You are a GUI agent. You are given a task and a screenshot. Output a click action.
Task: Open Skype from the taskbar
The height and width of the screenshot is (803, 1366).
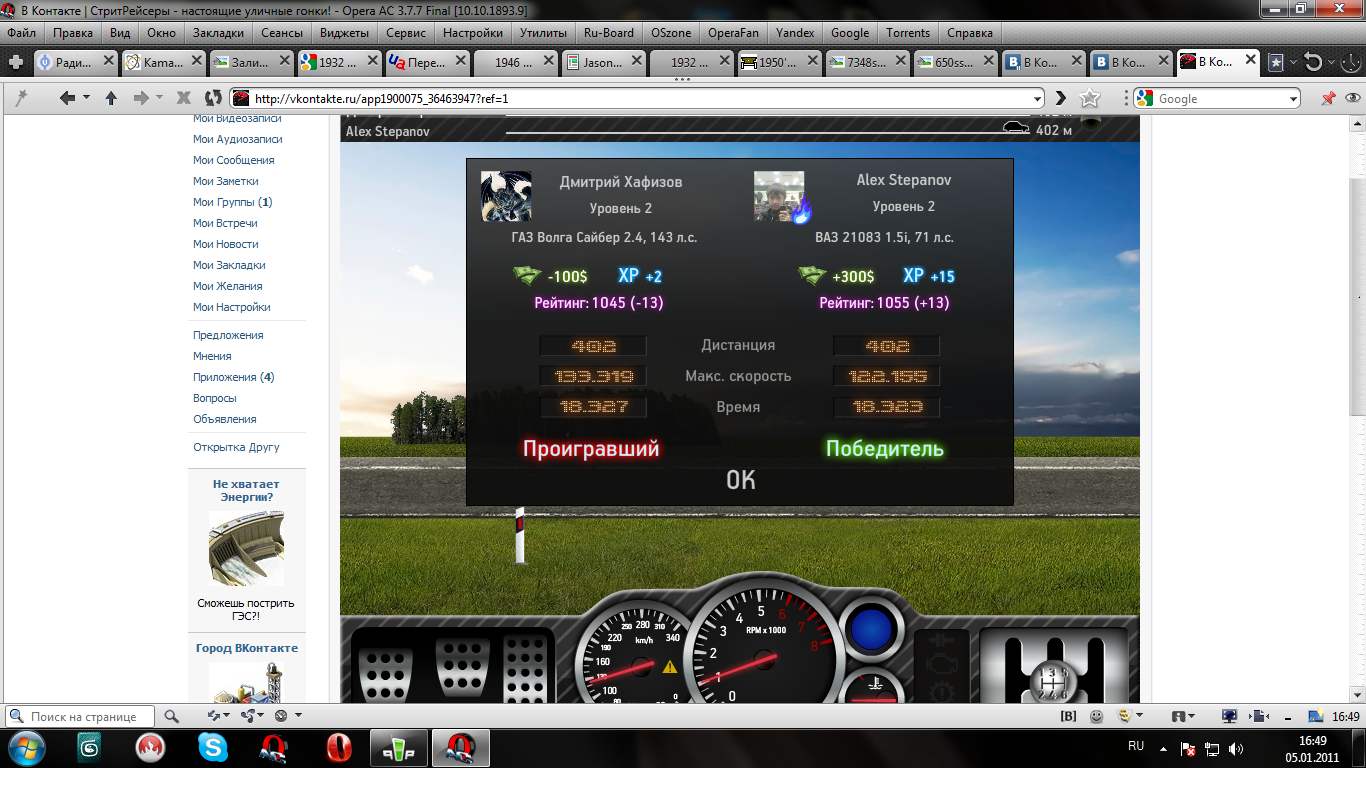coord(212,748)
